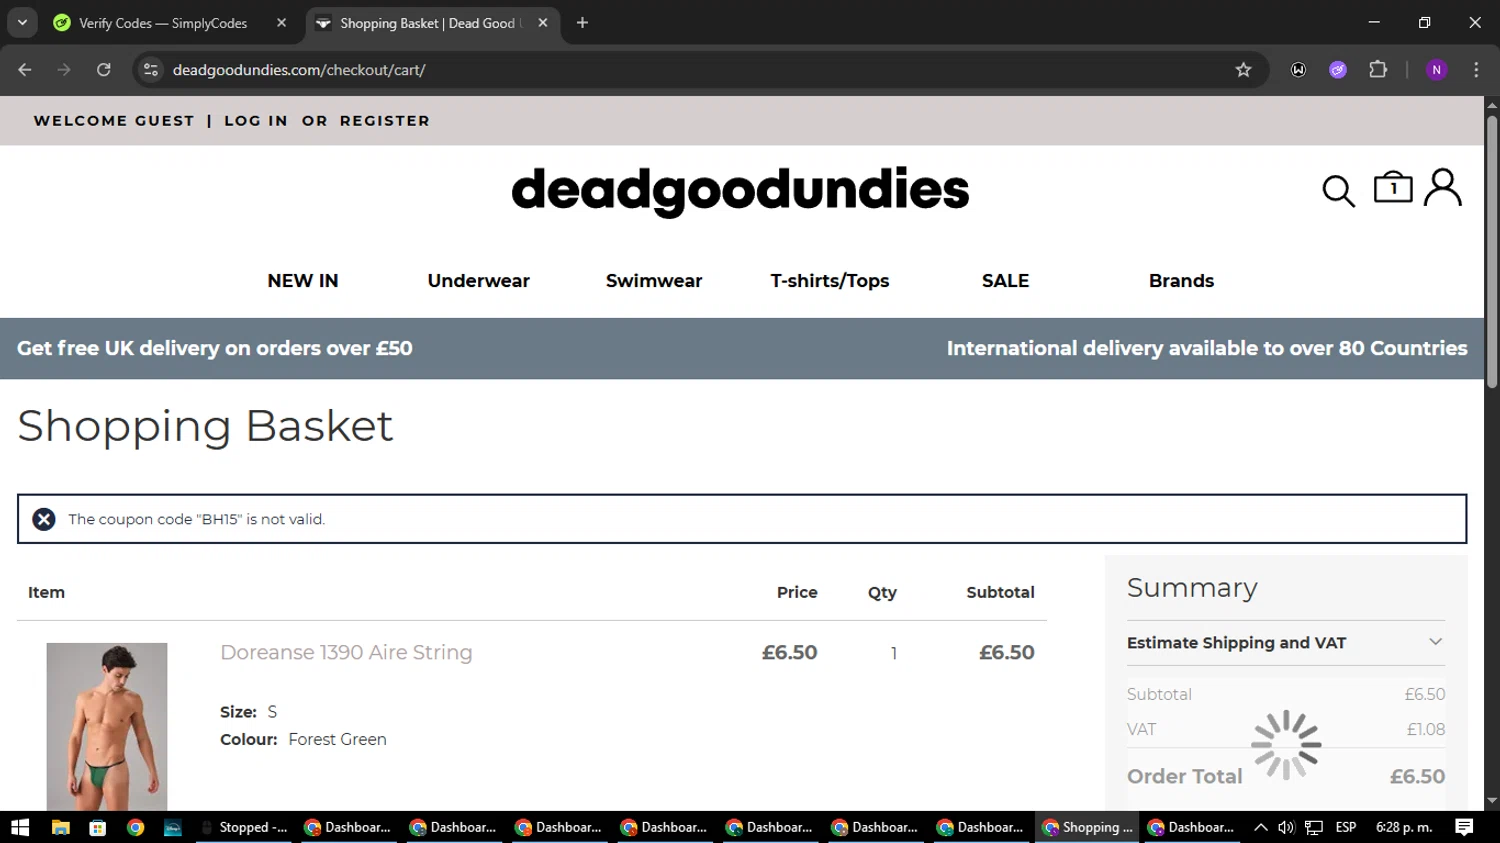Click the cart quantity value 1
The width and height of the screenshot is (1500, 843).
pos(894,653)
